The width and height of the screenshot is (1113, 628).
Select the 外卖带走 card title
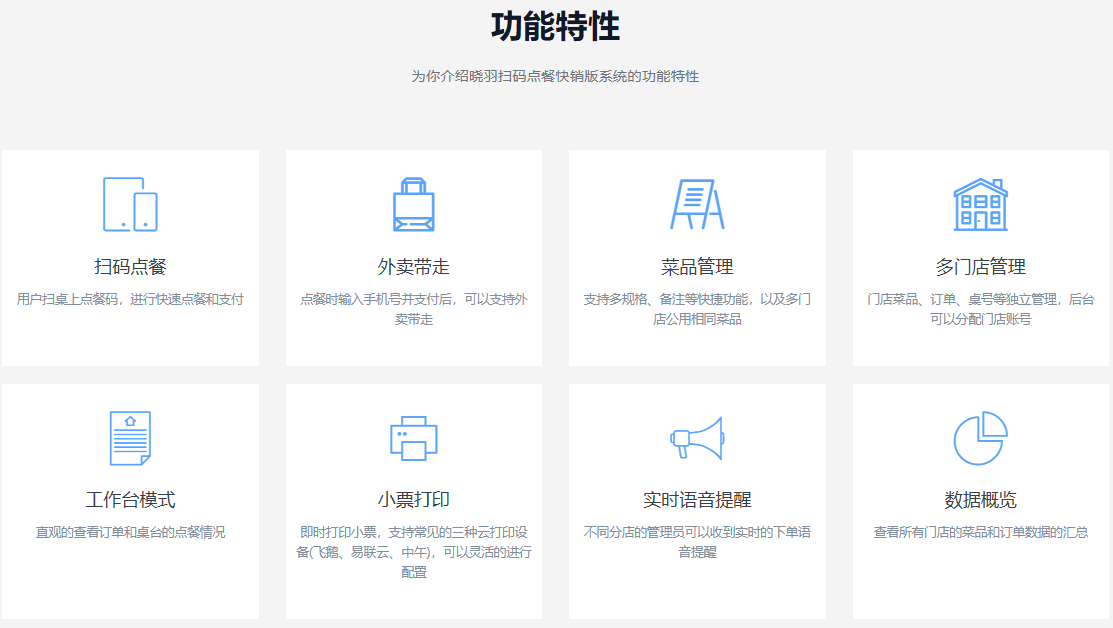tap(413, 267)
